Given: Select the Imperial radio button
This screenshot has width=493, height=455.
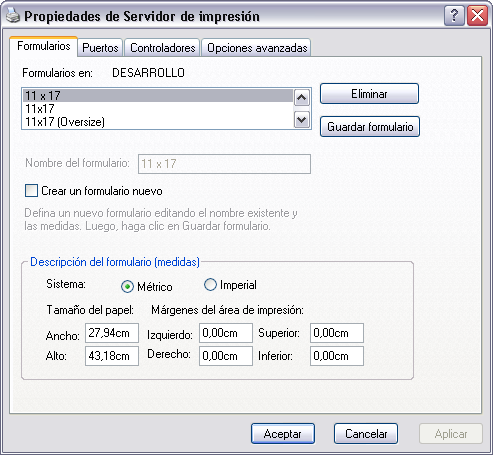Looking at the screenshot, I should point(210,285).
